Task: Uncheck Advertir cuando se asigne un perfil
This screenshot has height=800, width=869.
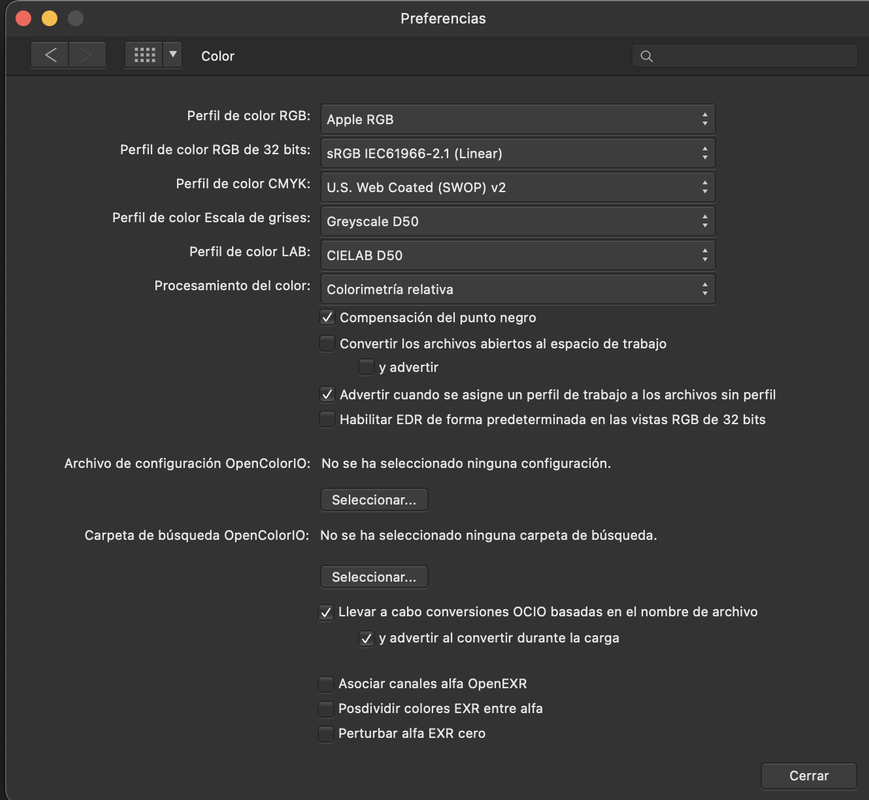Action: (x=327, y=395)
